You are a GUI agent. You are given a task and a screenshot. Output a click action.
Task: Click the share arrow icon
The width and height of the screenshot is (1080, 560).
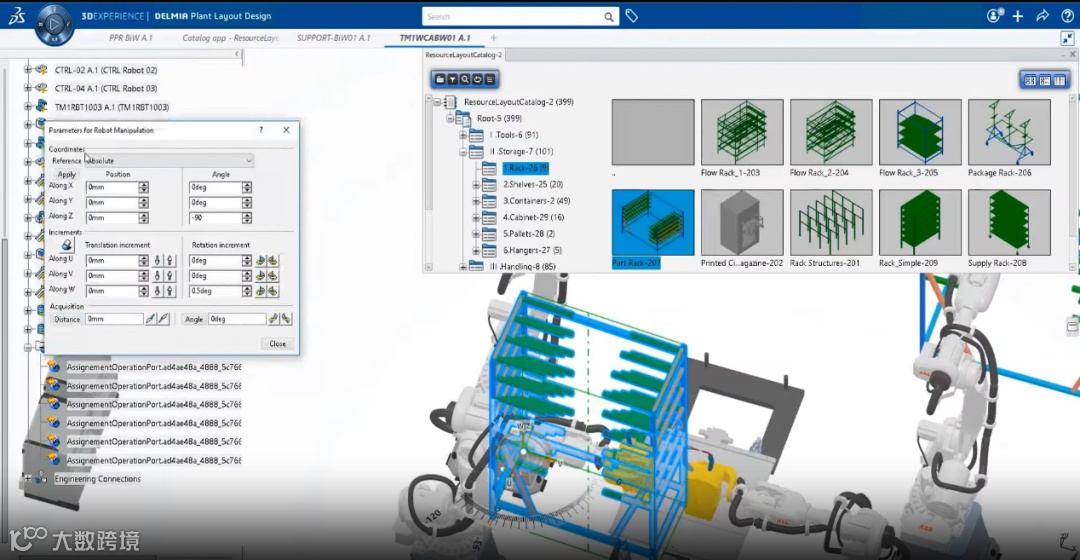[1043, 16]
